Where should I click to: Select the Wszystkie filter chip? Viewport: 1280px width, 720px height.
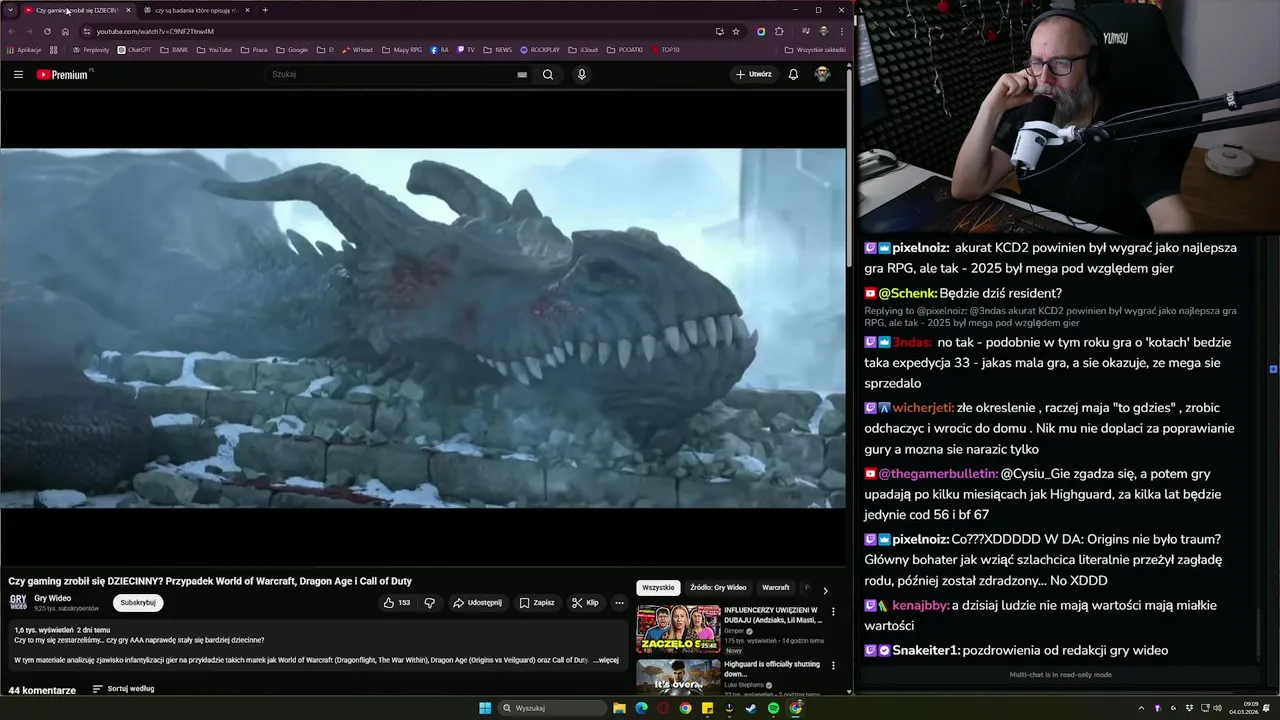658,588
